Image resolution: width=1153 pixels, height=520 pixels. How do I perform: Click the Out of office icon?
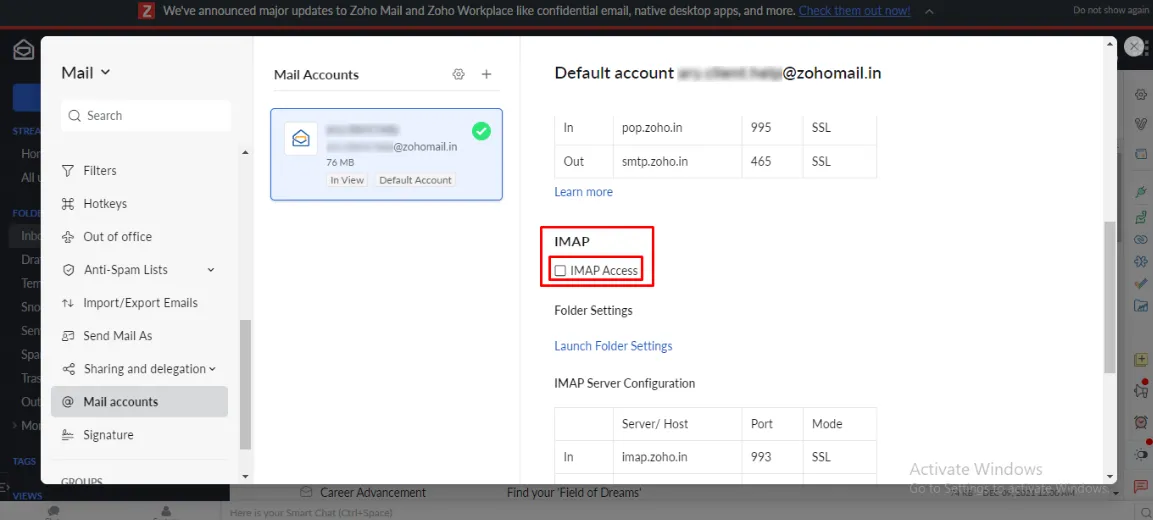tap(68, 237)
